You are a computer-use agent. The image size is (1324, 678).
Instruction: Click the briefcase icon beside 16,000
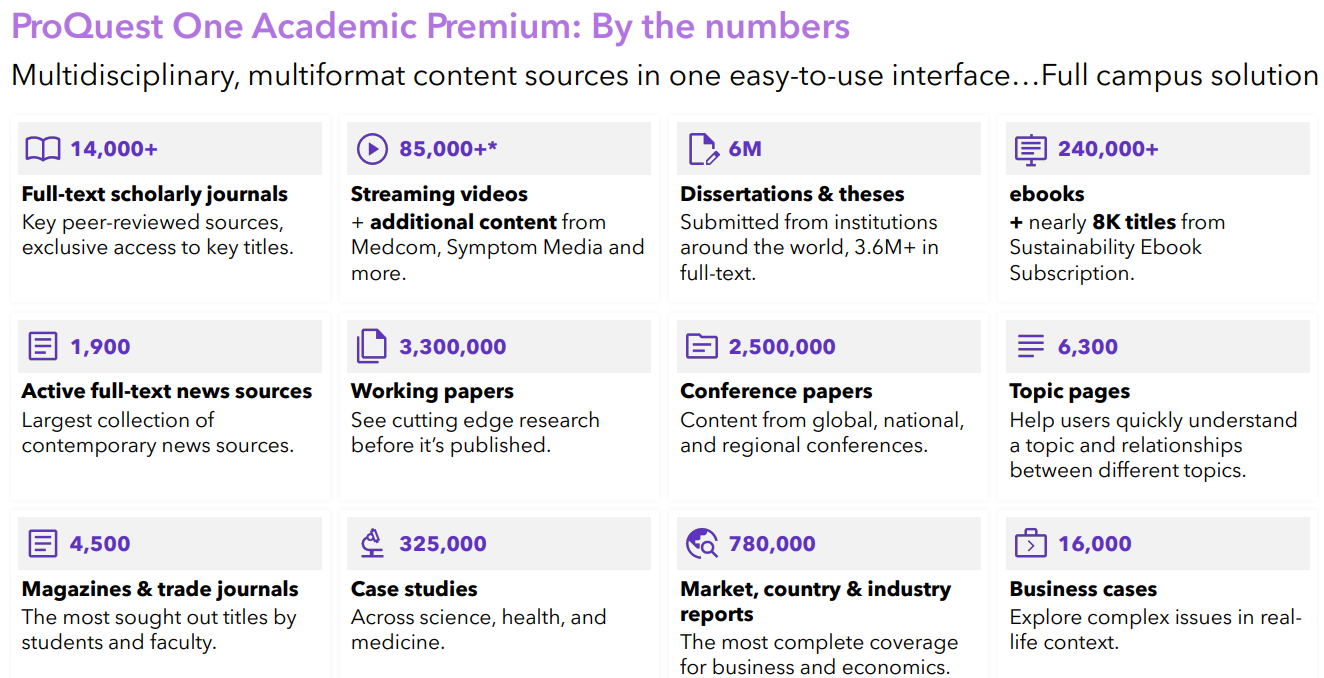[x=1030, y=544]
